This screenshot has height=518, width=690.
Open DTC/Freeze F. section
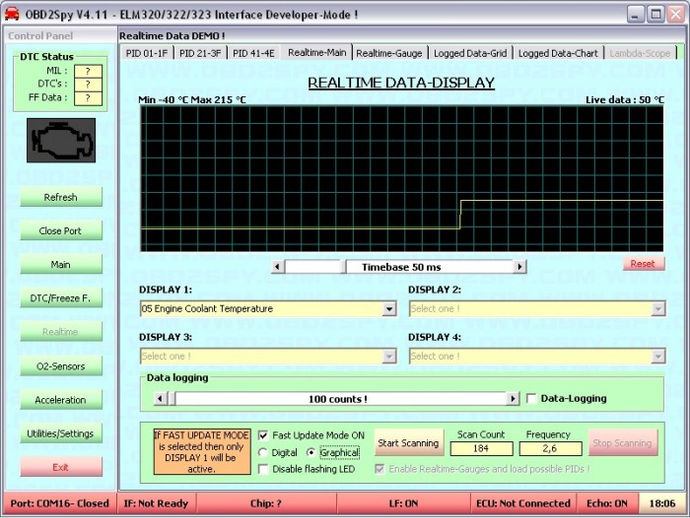tap(61, 298)
